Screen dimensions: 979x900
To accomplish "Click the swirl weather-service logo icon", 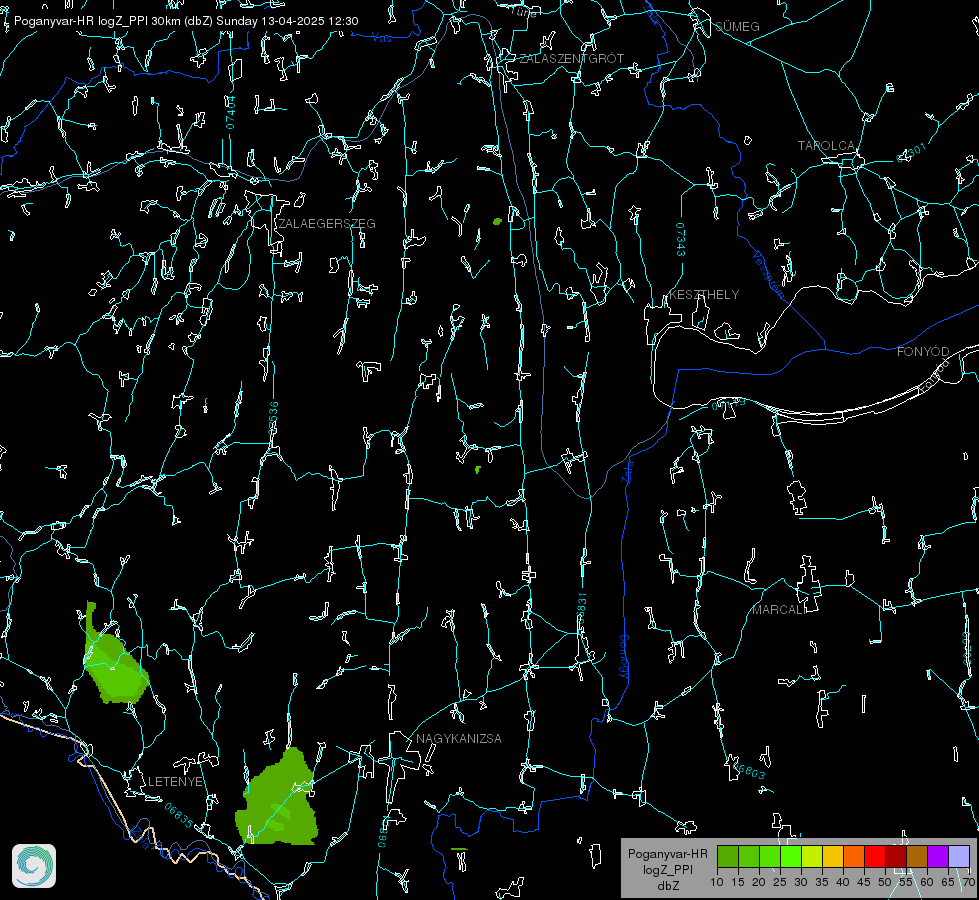I will coord(34,866).
